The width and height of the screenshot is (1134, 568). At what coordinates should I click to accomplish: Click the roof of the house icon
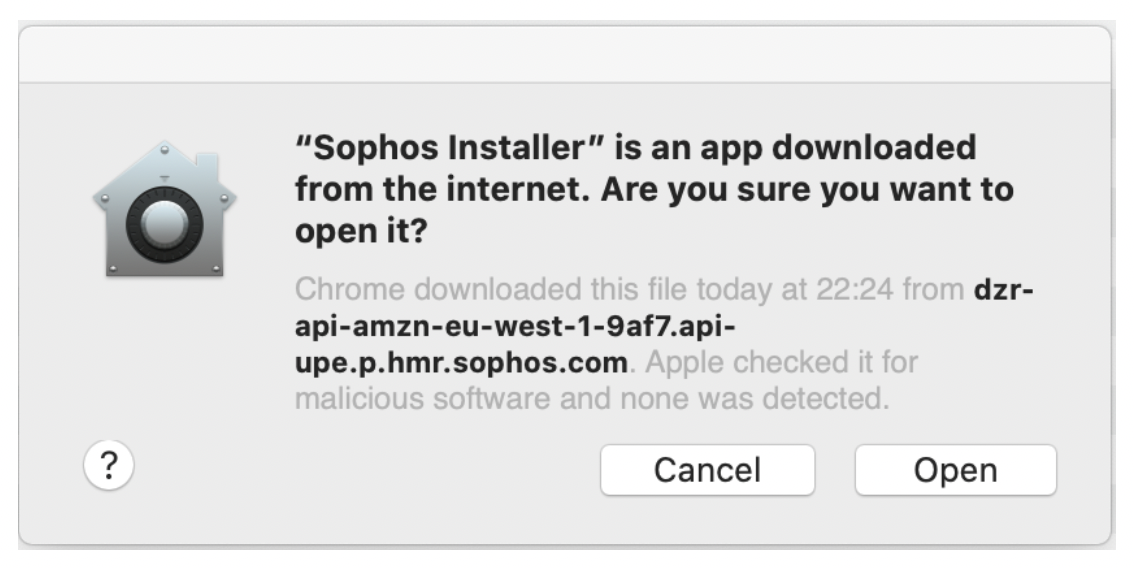tap(164, 170)
